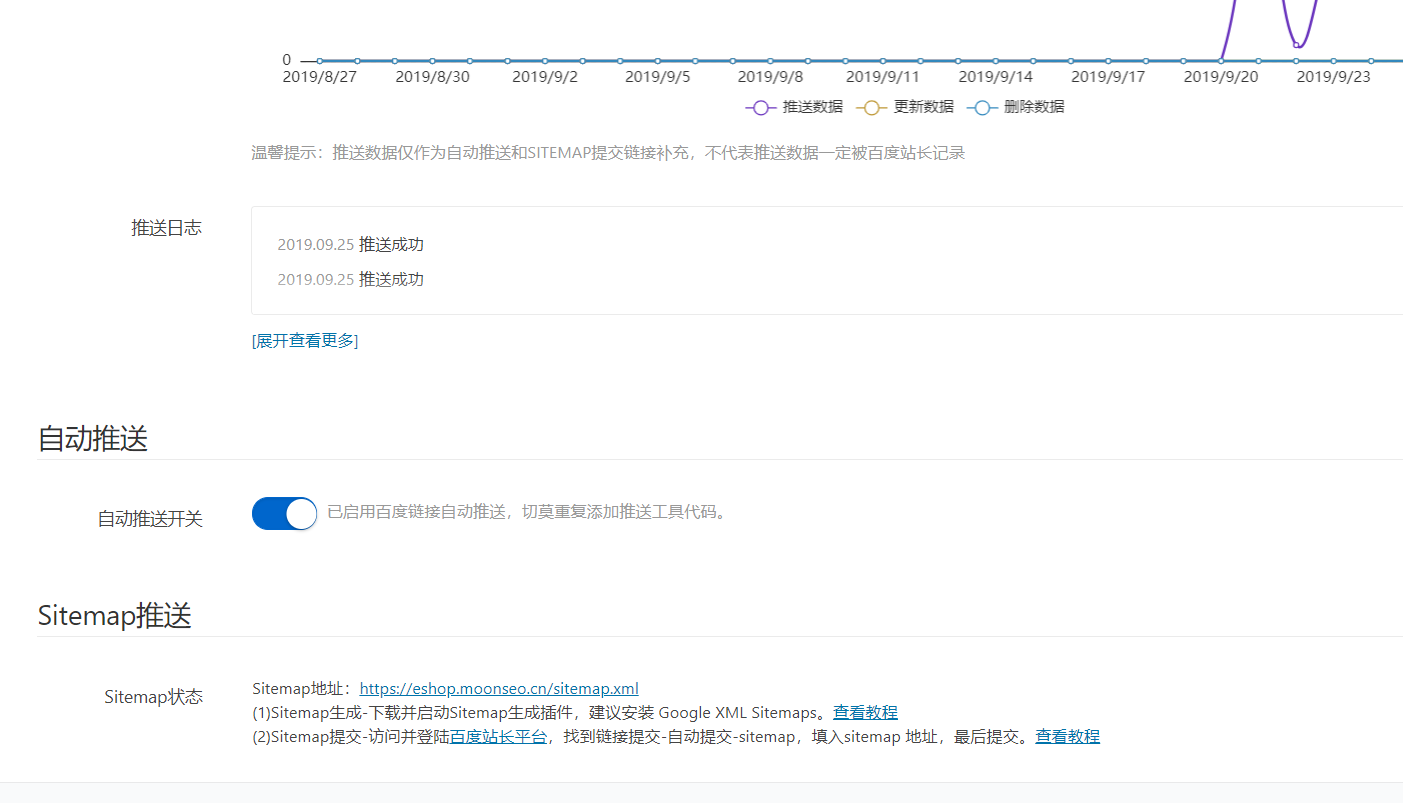Click the 2019/9/20 data point on chart
Viewport: 1403px width, 803px height.
click(x=1221, y=61)
